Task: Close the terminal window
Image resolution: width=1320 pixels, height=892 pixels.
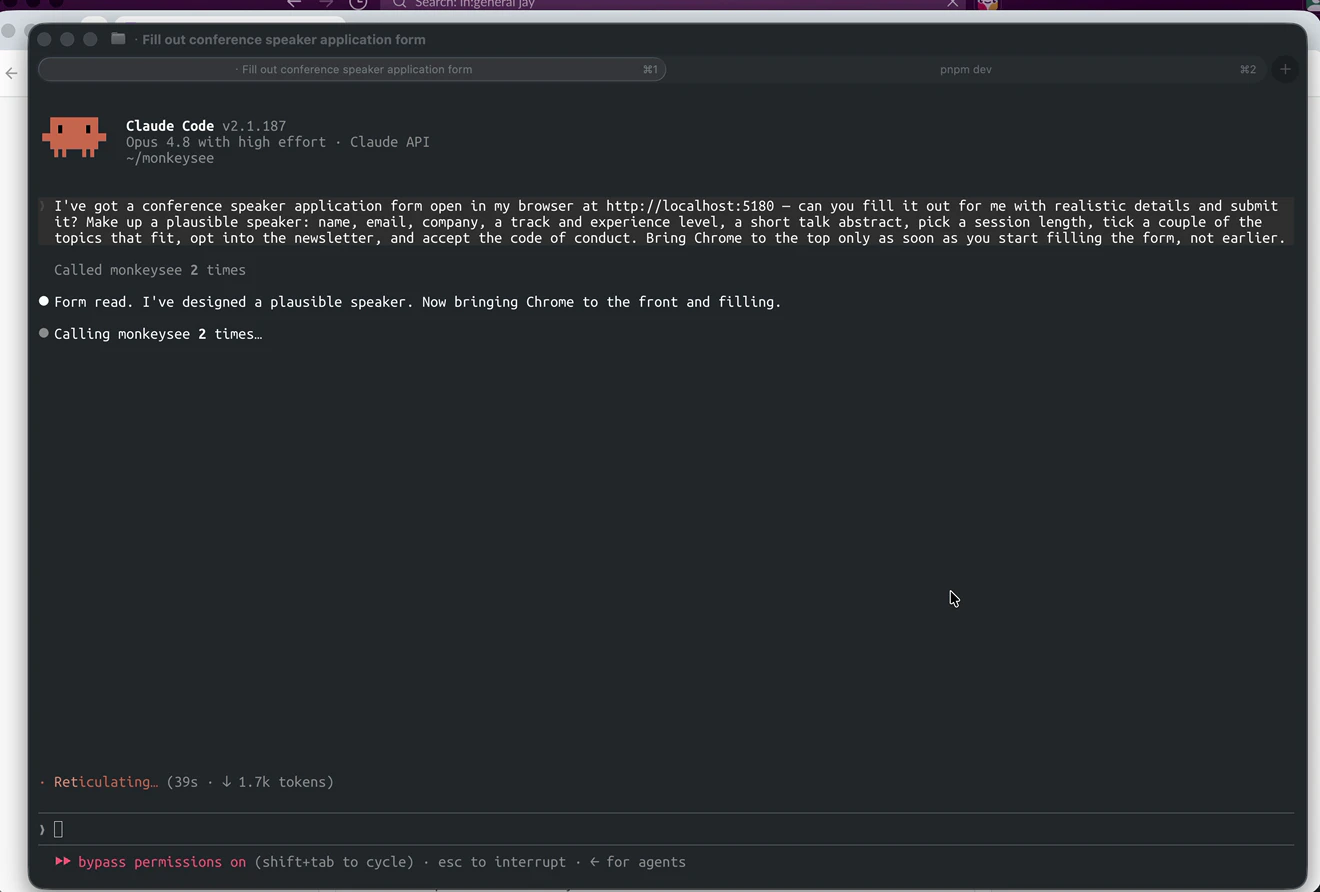Action: tap(44, 39)
